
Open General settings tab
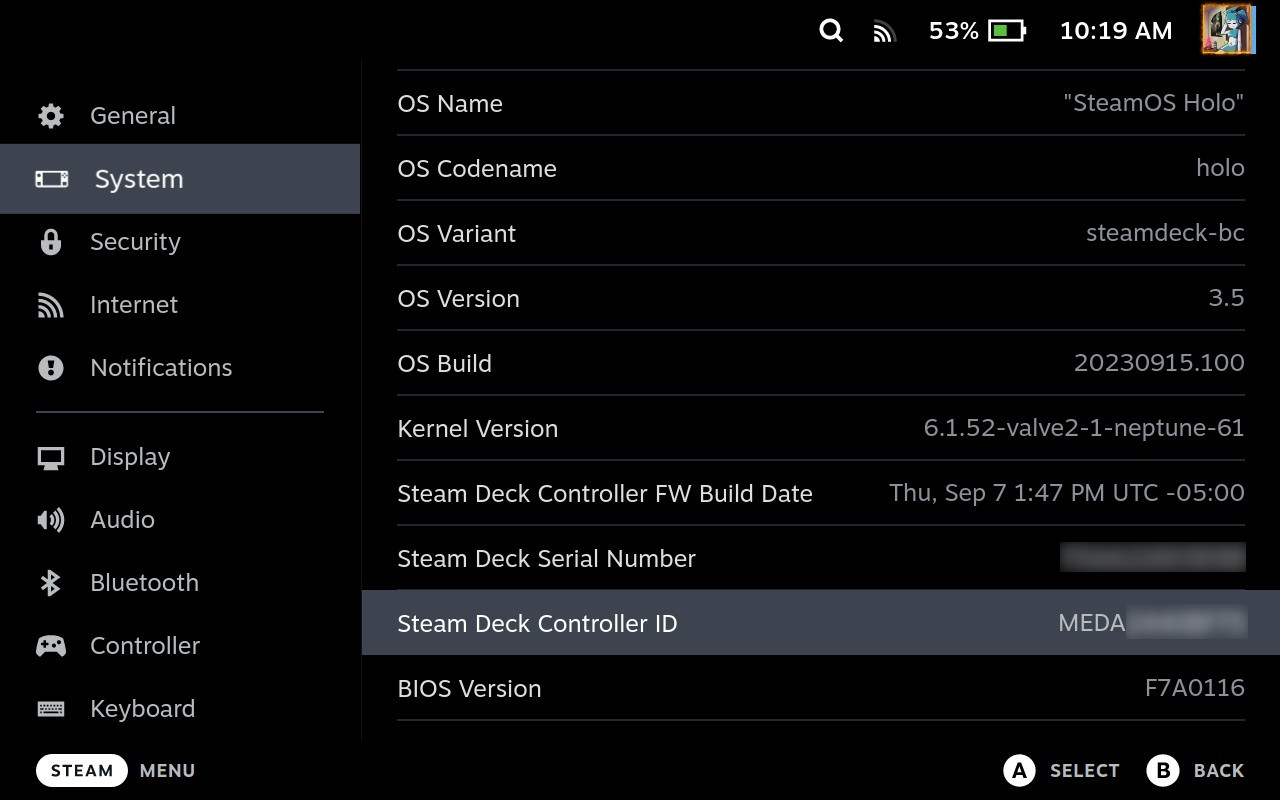click(x=180, y=116)
